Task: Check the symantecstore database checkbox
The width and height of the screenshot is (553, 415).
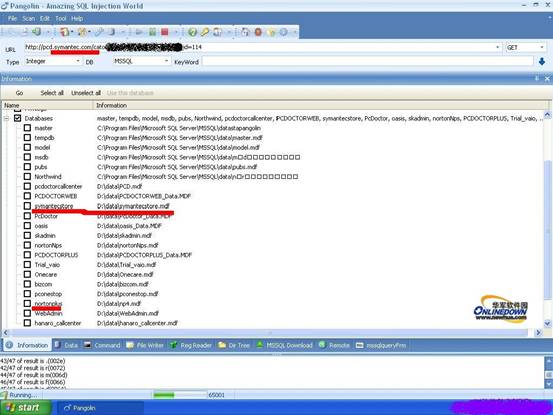Action: click(x=27, y=206)
